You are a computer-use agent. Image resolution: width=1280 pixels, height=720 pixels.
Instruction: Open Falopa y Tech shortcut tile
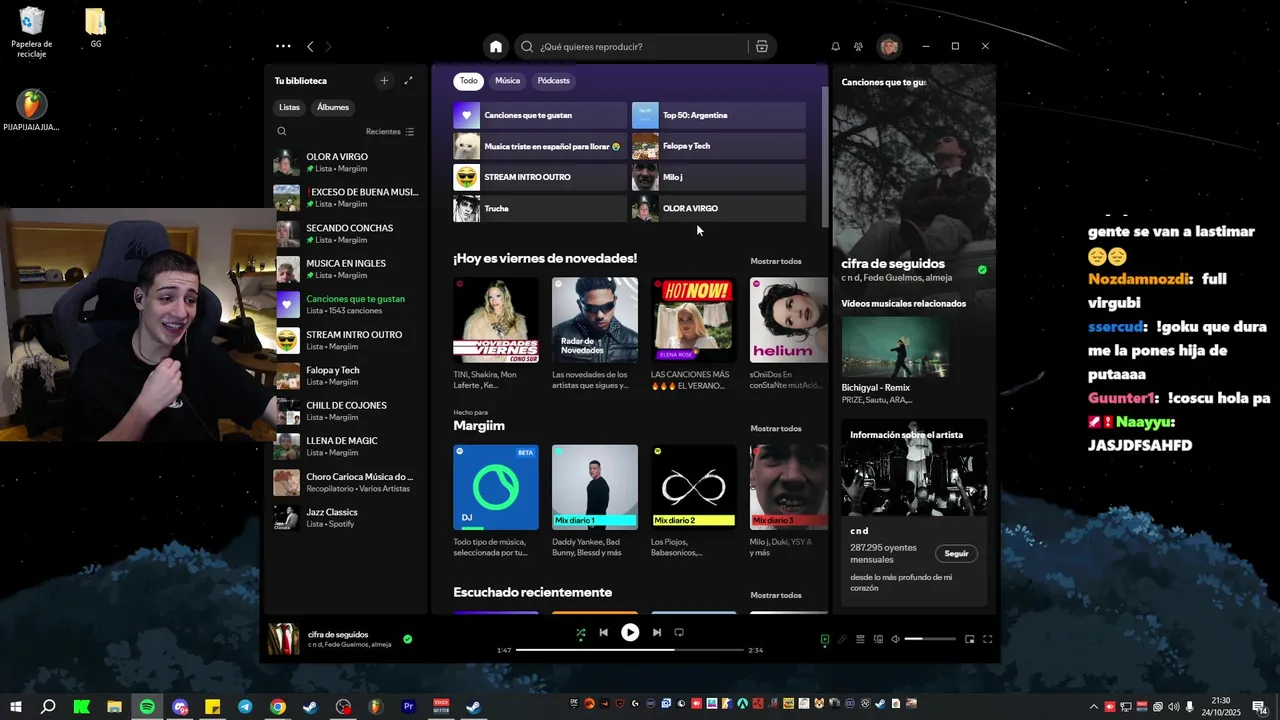click(719, 146)
